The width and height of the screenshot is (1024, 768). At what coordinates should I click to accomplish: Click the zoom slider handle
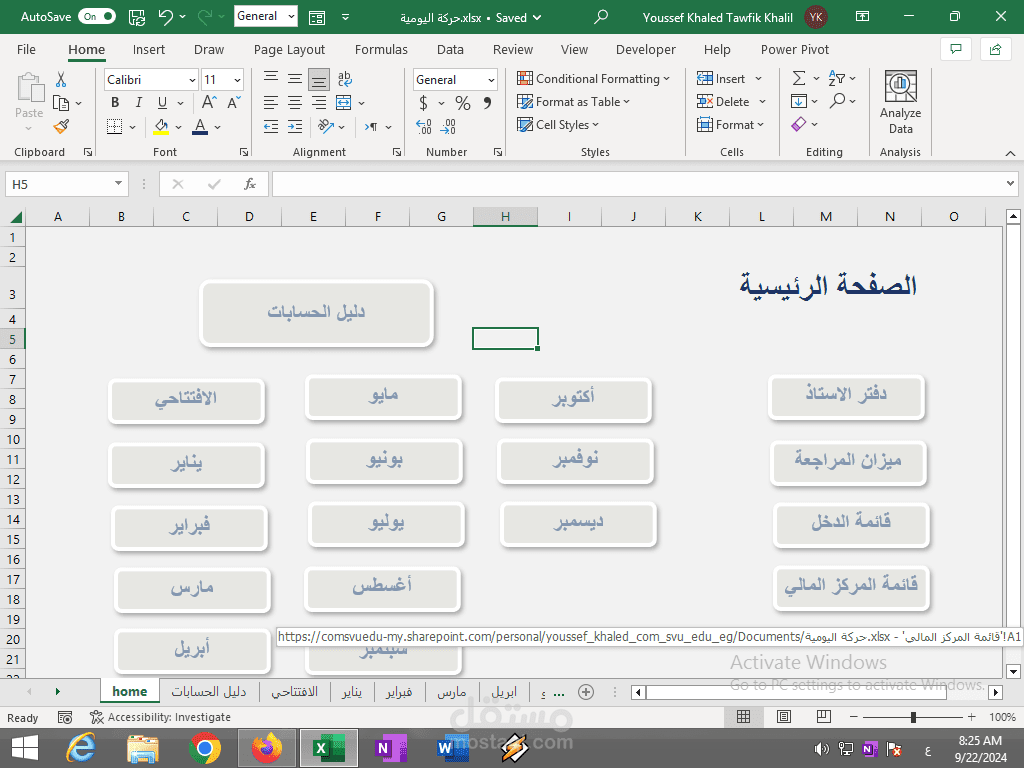(x=913, y=717)
